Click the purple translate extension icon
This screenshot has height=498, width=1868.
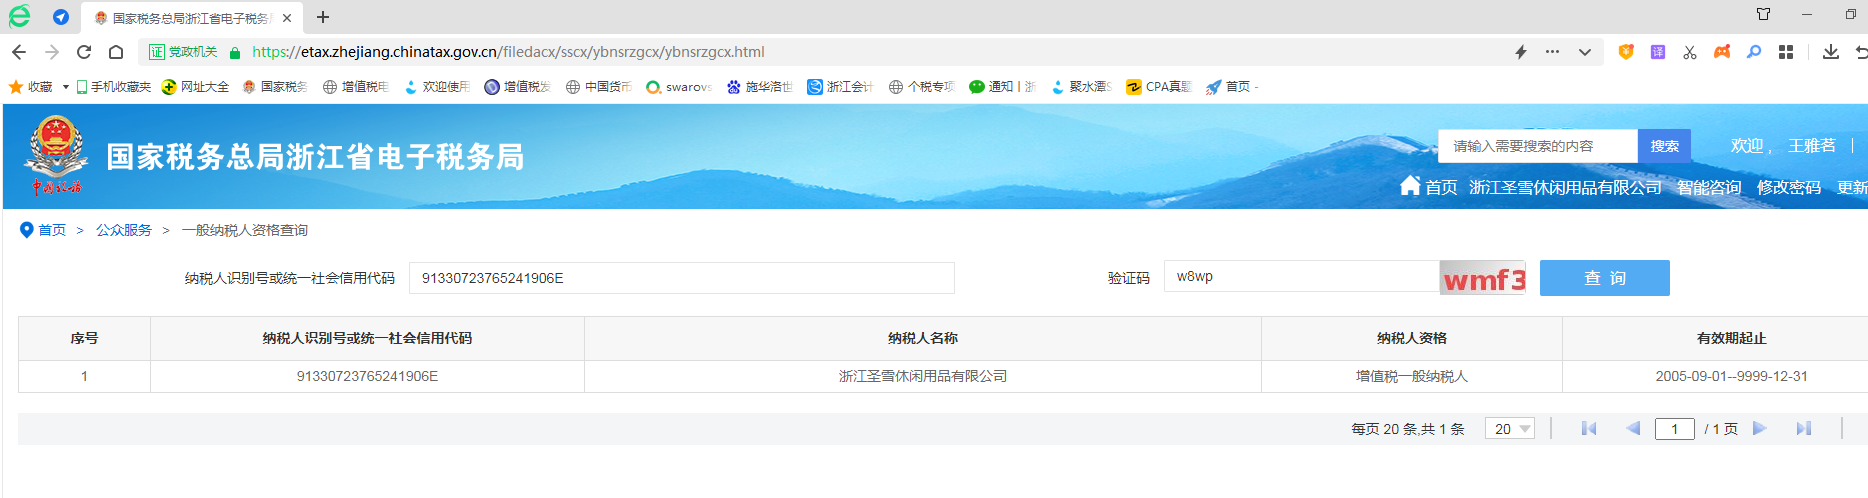1658,52
